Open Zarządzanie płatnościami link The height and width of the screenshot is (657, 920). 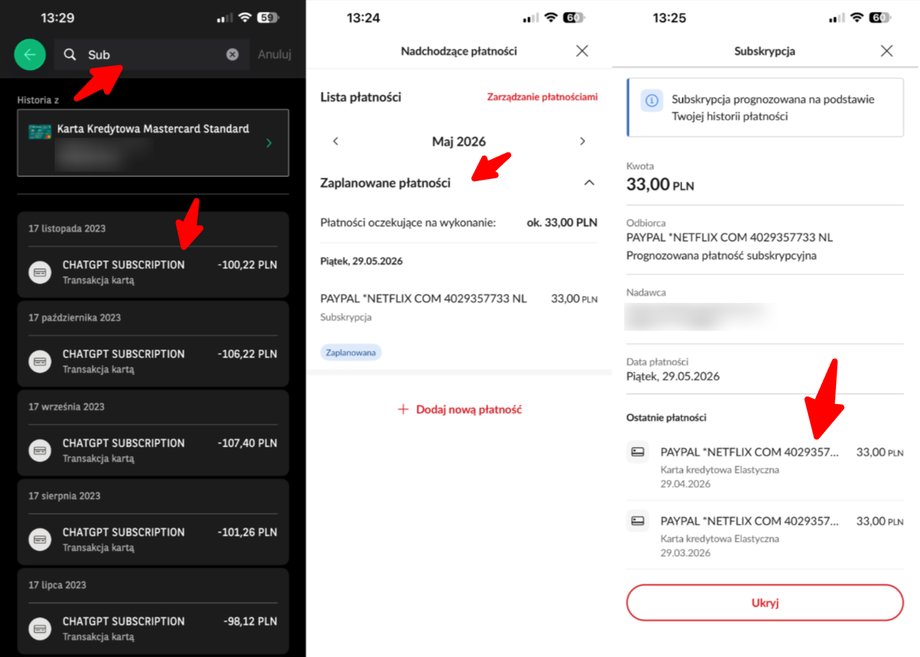pos(542,97)
